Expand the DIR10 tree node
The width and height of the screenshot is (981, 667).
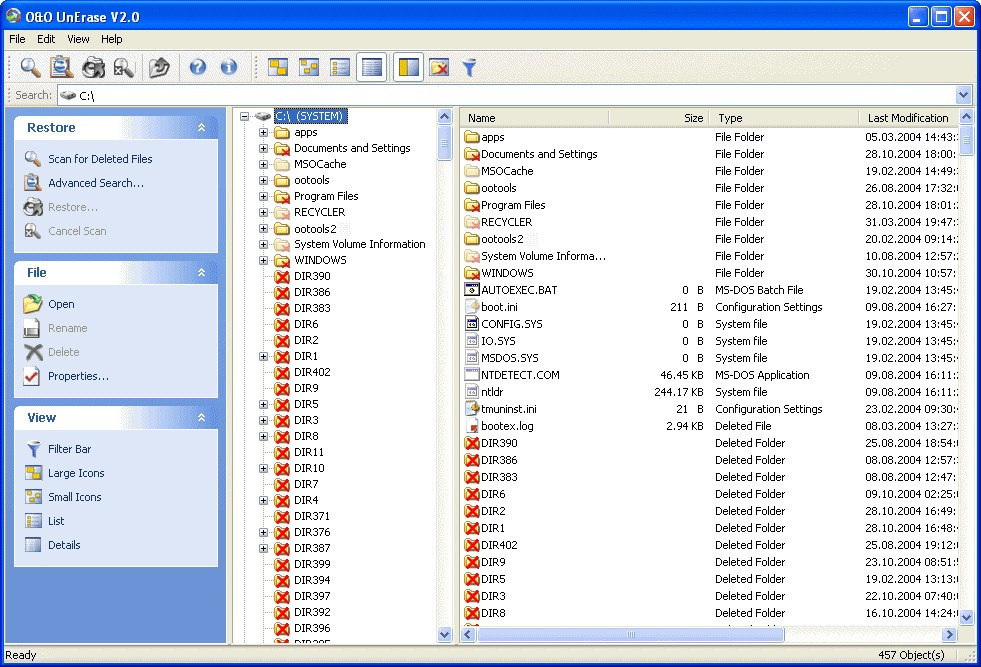(x=263, y=469)
